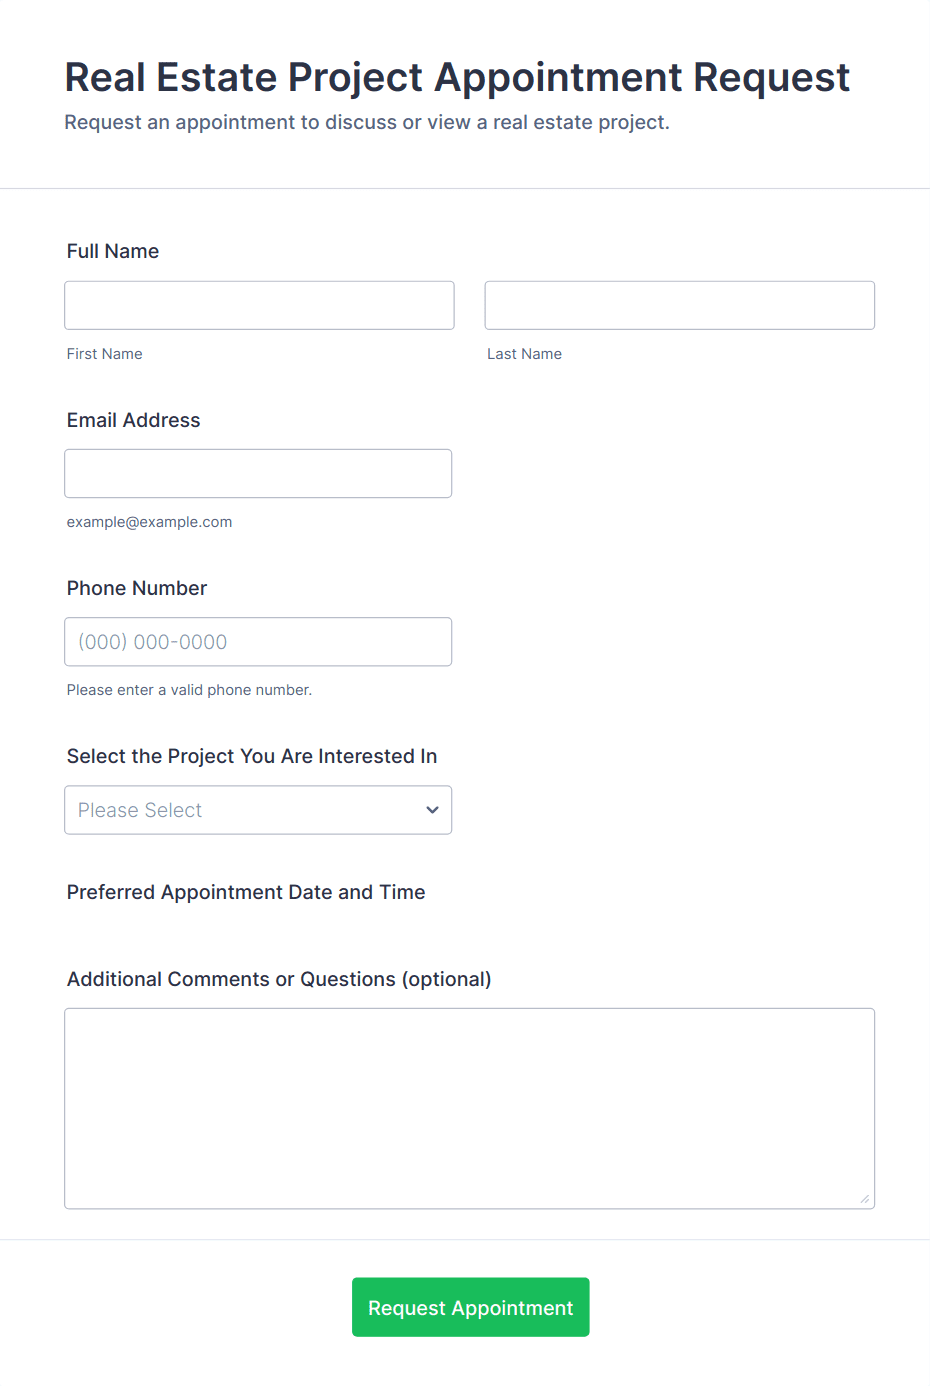Submit with the Request Appointment button
930x1386 pixels.
(470, 1306)
